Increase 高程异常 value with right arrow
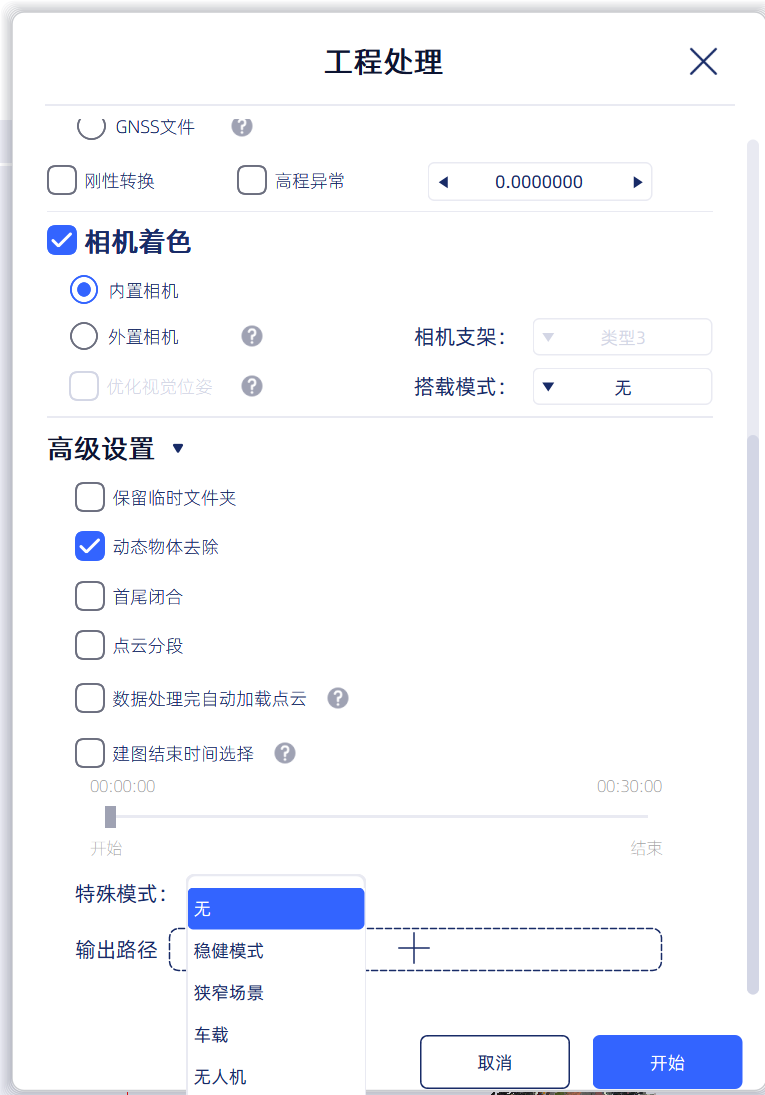 click(x=637, y=182)
